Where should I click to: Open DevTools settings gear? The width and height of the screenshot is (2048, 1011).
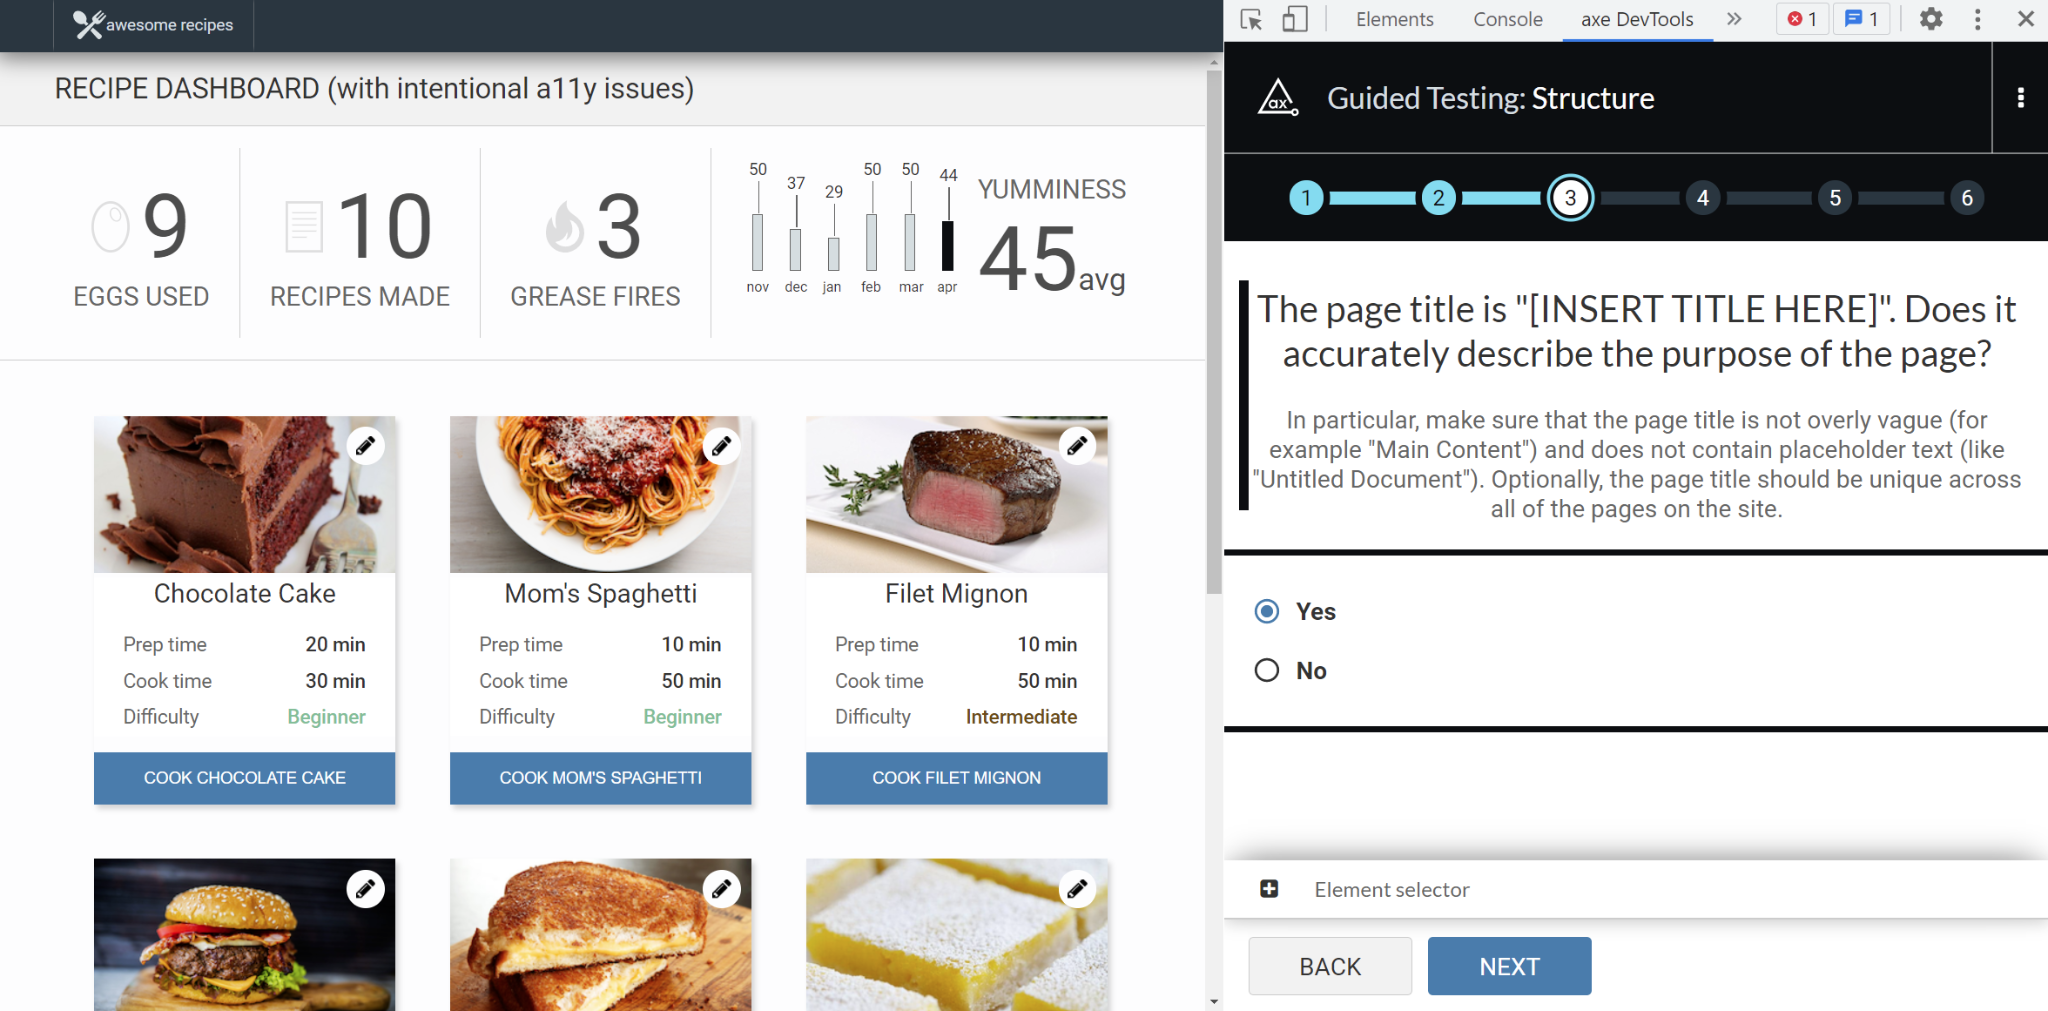pyautogui.click(x=1931, y=19)
